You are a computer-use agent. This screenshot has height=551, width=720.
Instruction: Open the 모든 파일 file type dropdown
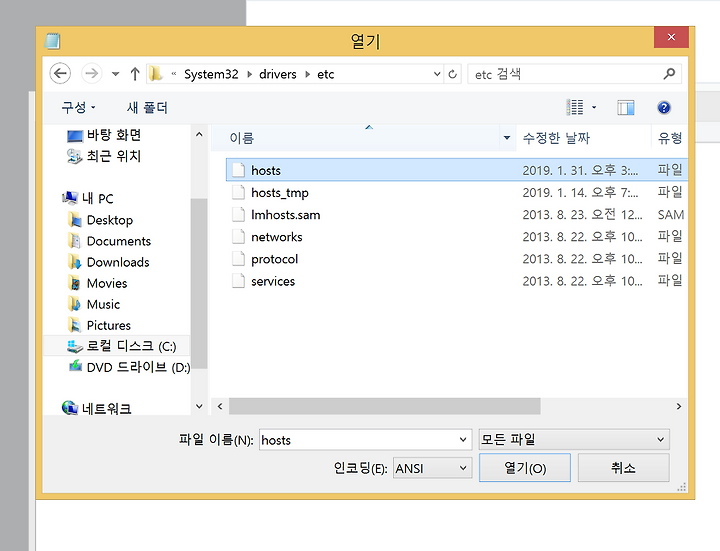[x=574, y=439]
